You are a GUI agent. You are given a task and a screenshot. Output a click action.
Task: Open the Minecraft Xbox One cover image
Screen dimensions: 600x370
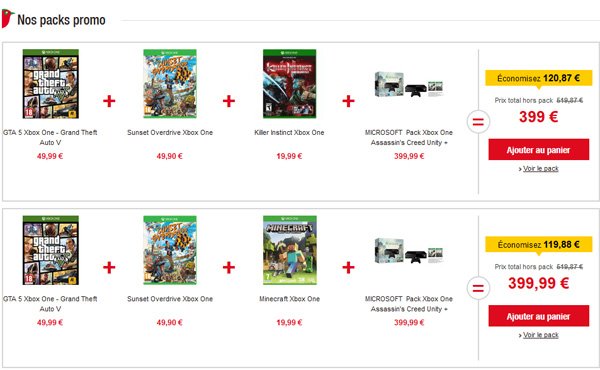click(290, 250)
